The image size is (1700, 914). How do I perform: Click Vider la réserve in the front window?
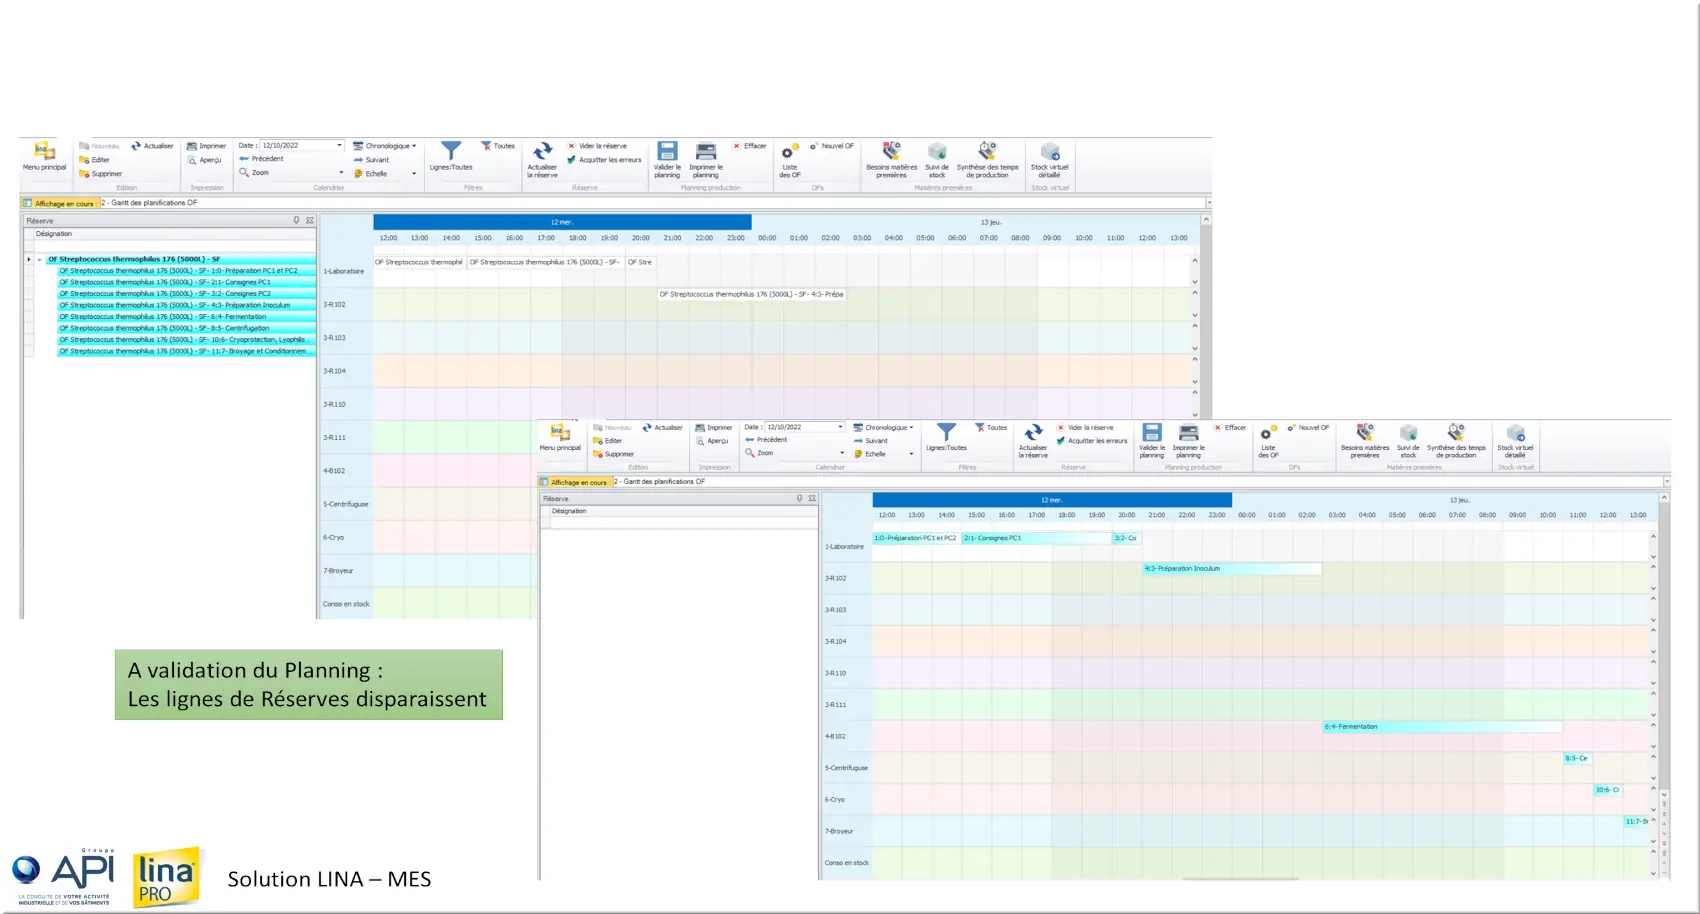(1085, 427)
